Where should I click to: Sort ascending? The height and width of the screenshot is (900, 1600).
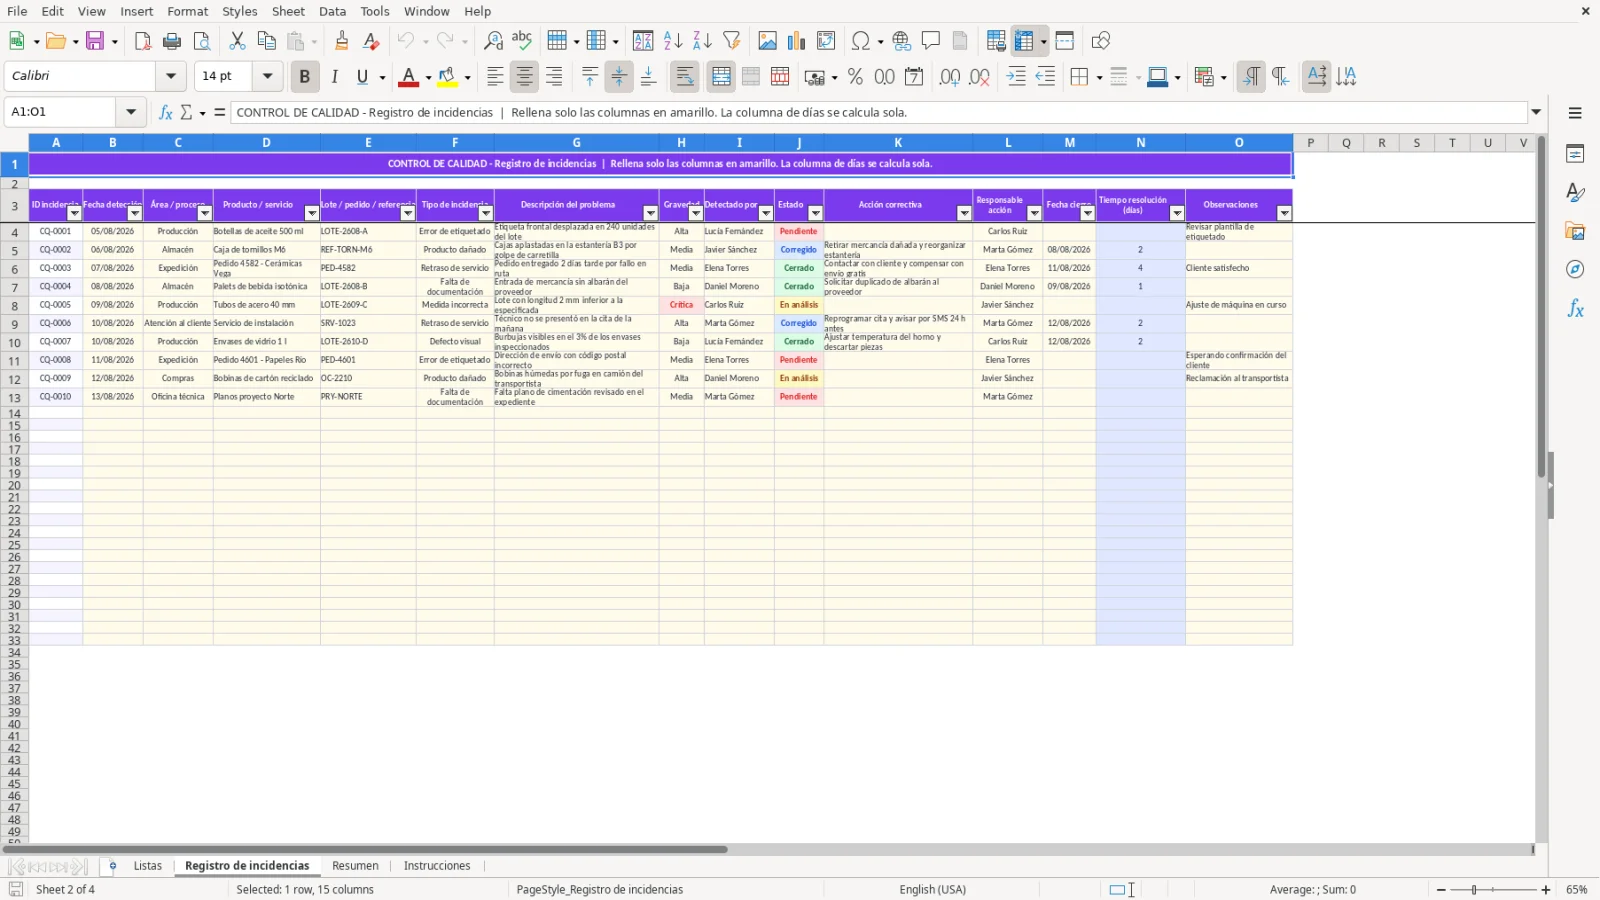[x=673, y=41]
